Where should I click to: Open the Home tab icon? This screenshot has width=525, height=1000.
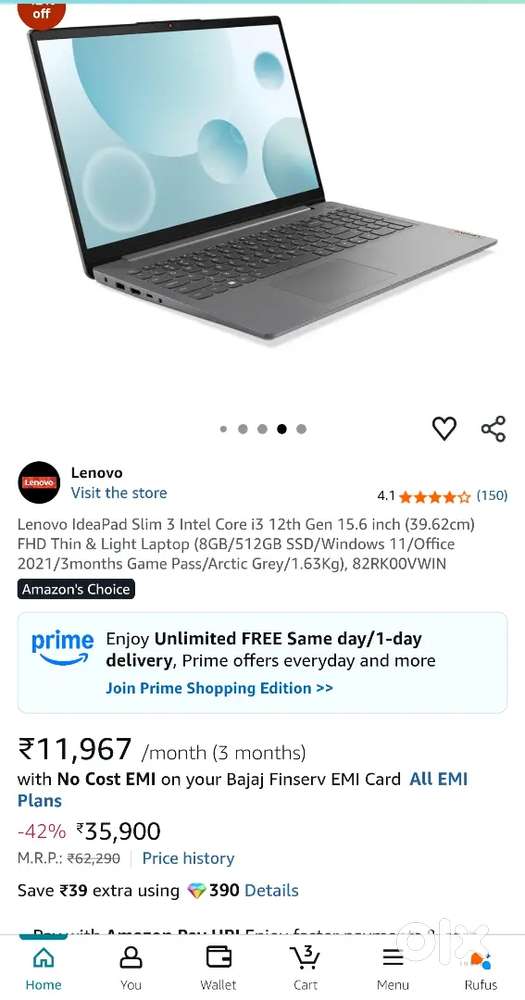[43, 957]
